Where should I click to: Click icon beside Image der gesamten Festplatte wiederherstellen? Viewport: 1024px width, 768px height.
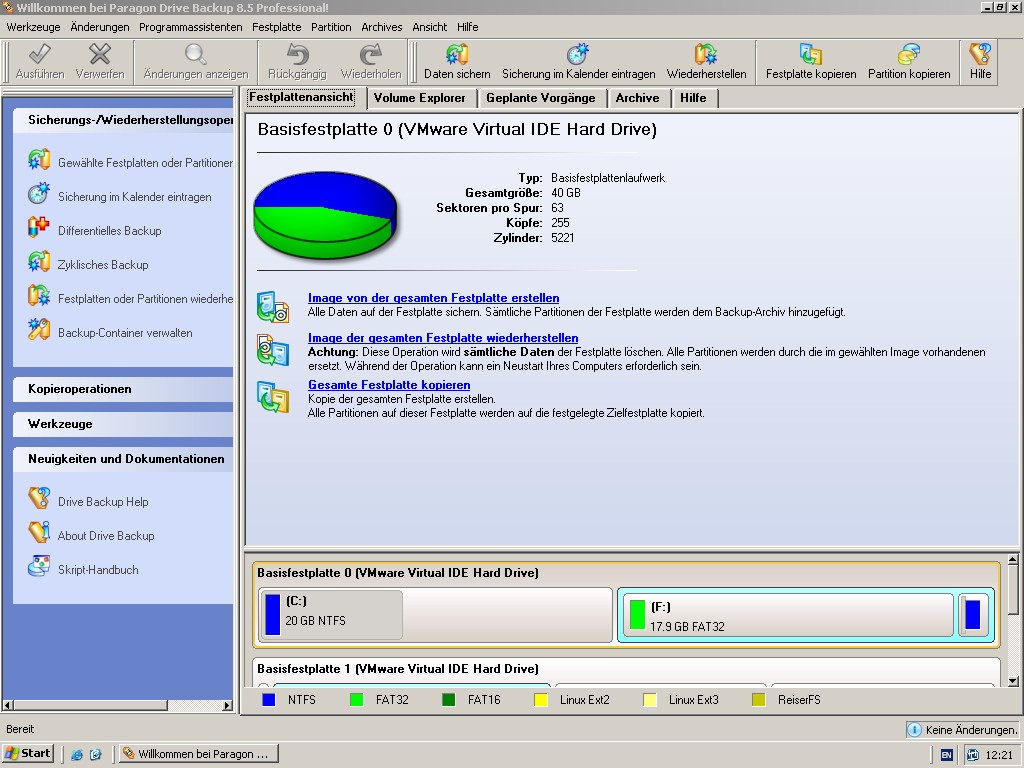[273, 350]
